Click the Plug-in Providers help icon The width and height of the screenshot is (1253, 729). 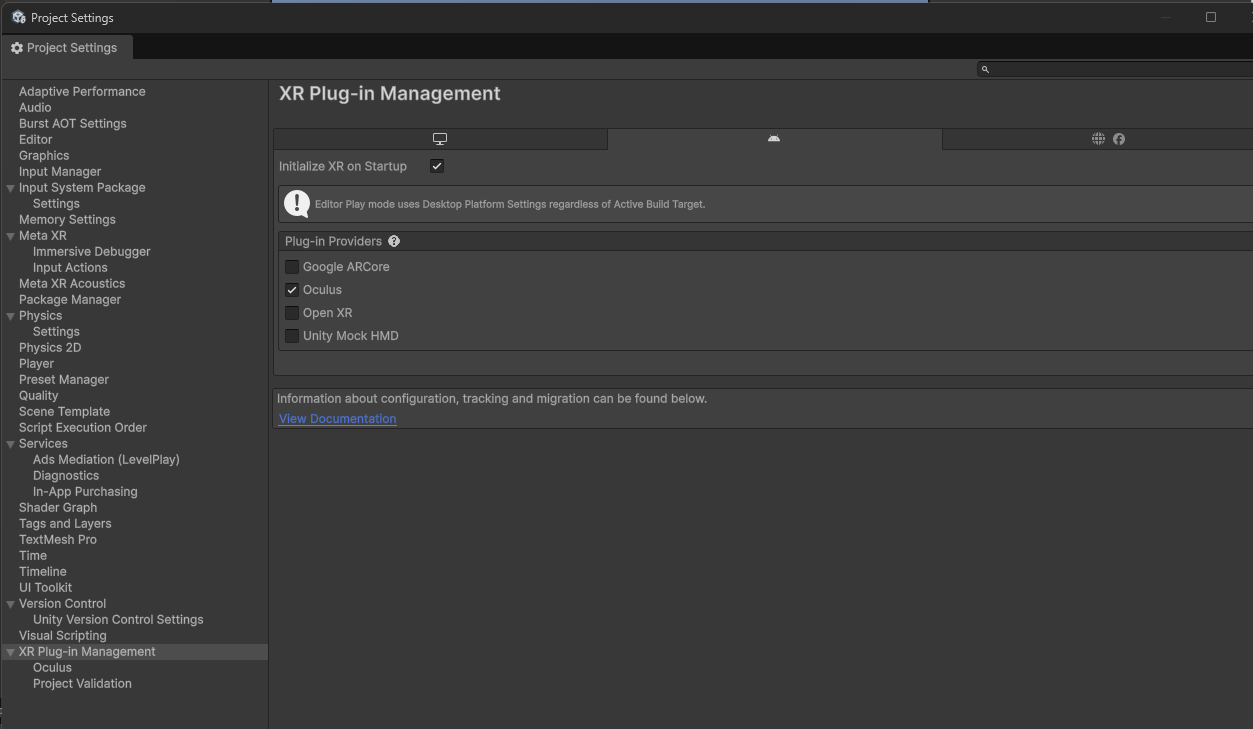point(393,241)
